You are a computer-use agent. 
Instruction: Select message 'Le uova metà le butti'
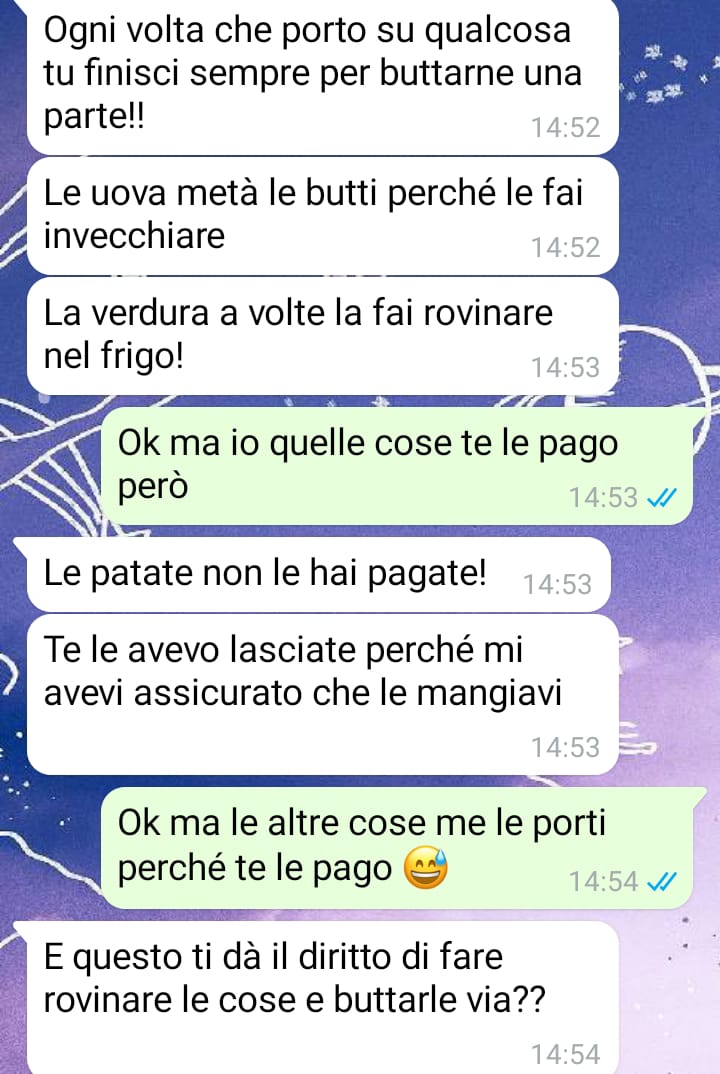(x=323, y=216)
